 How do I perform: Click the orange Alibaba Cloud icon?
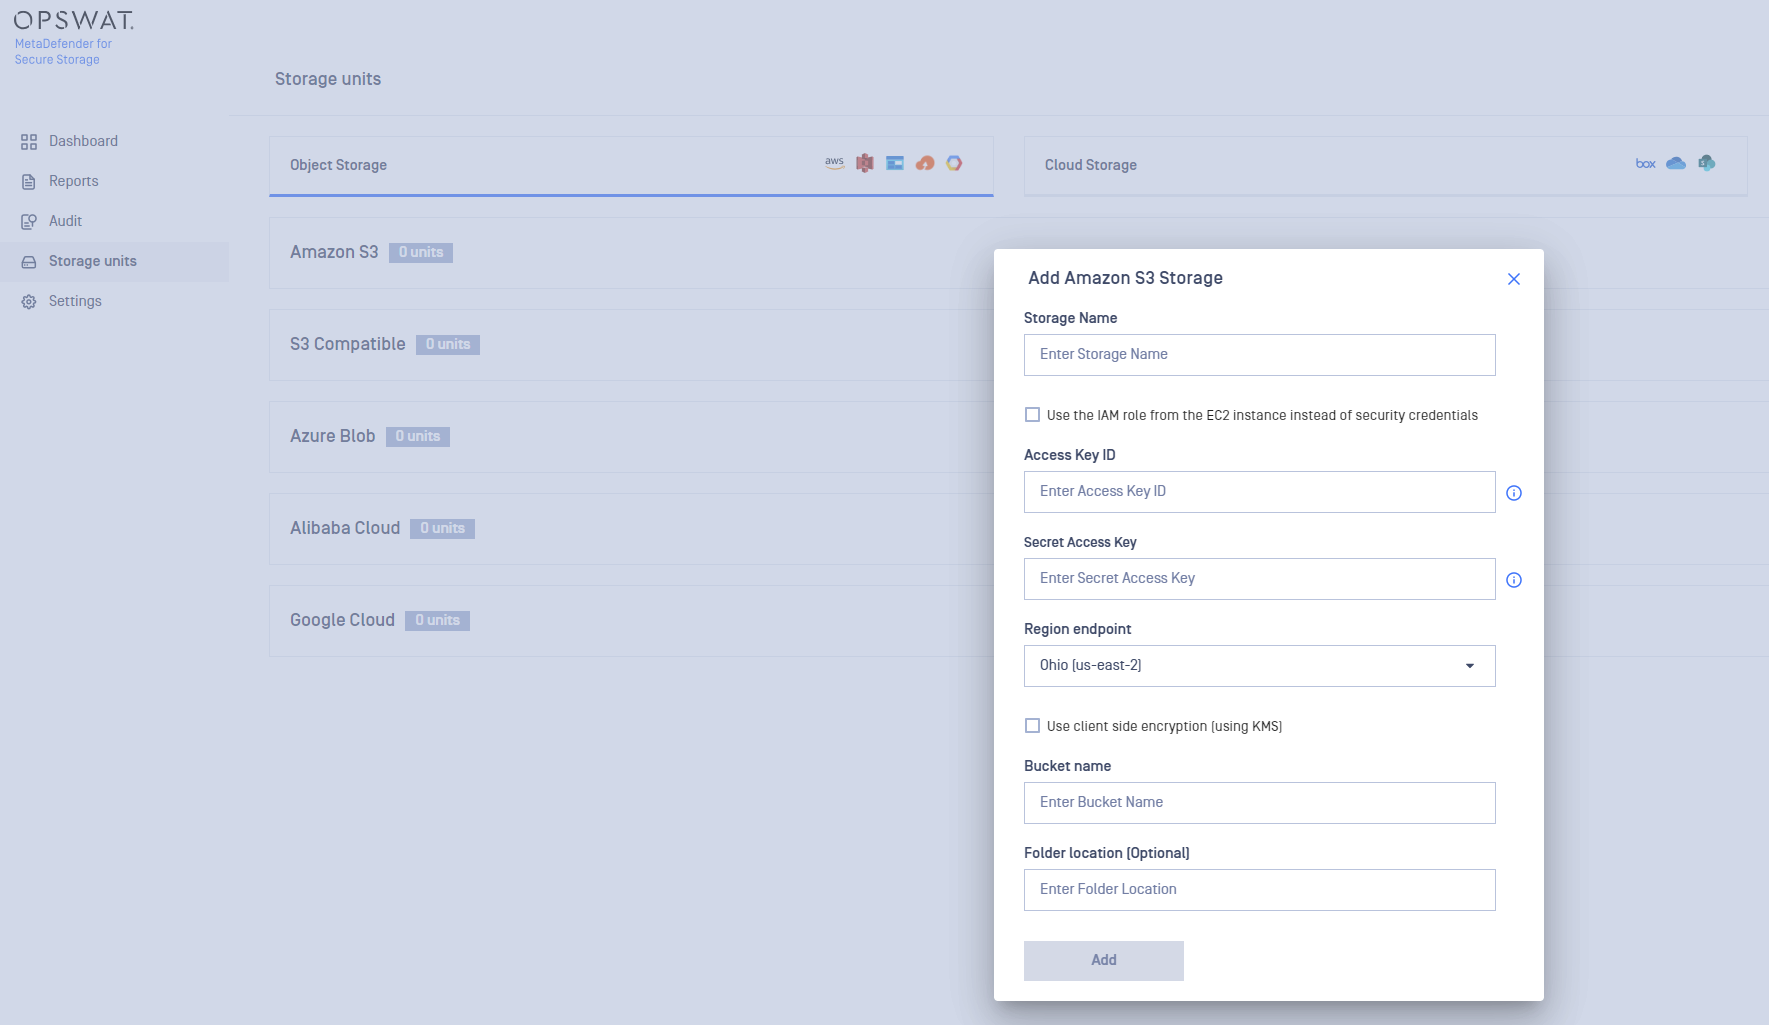925,163
